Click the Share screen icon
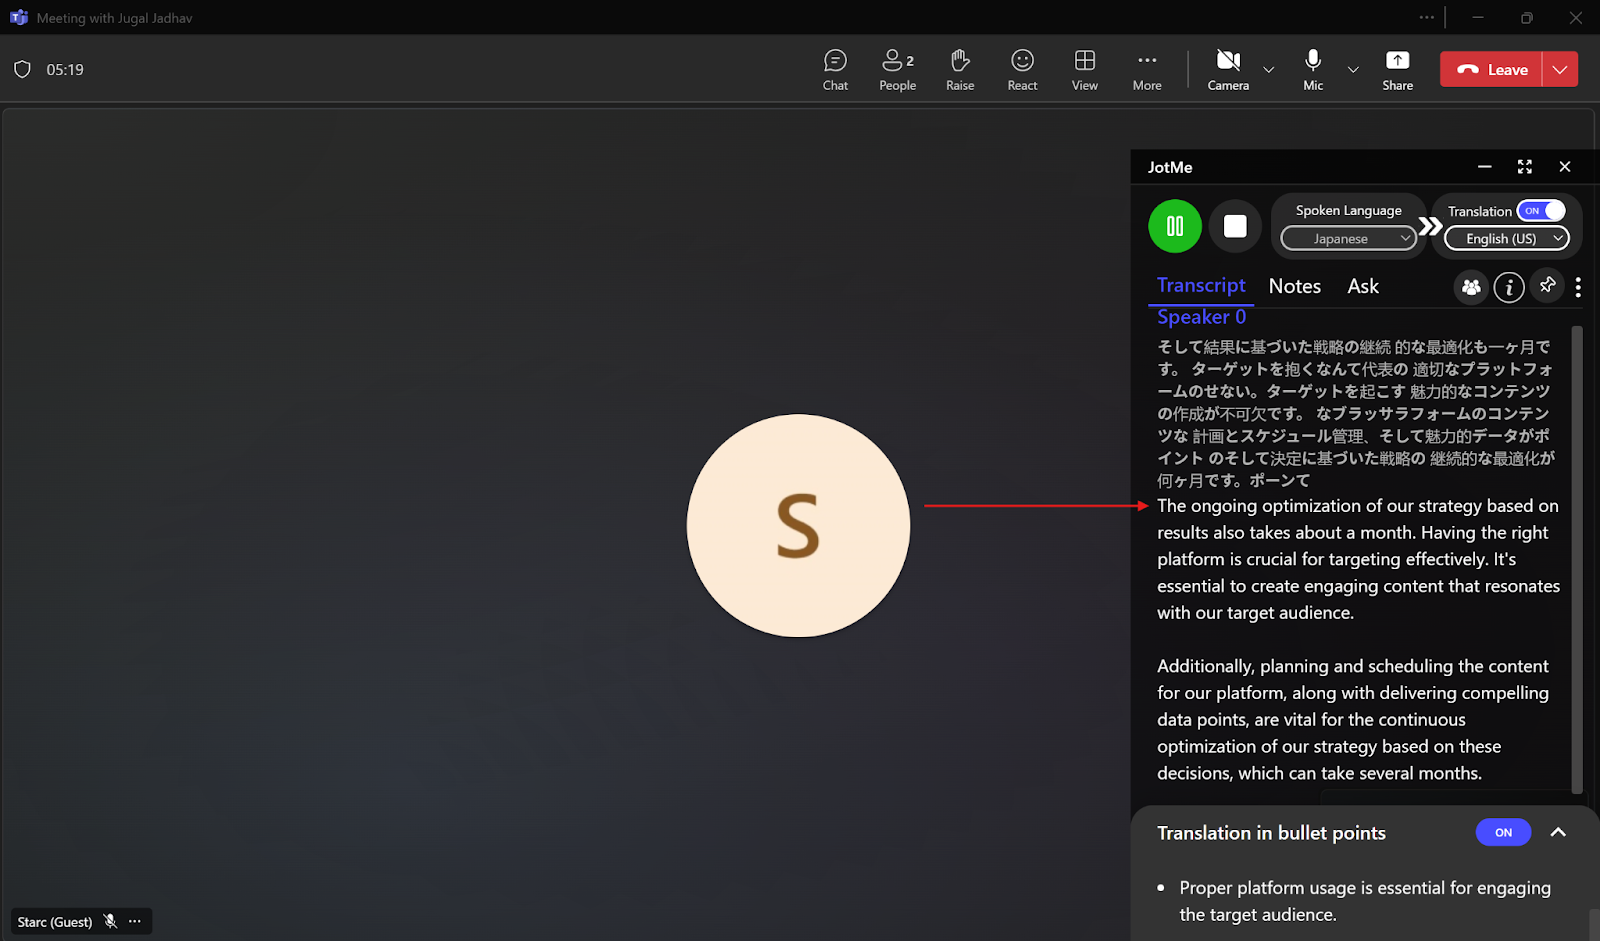This screenshot has width=1600, height=941. tap(1397, 70)
